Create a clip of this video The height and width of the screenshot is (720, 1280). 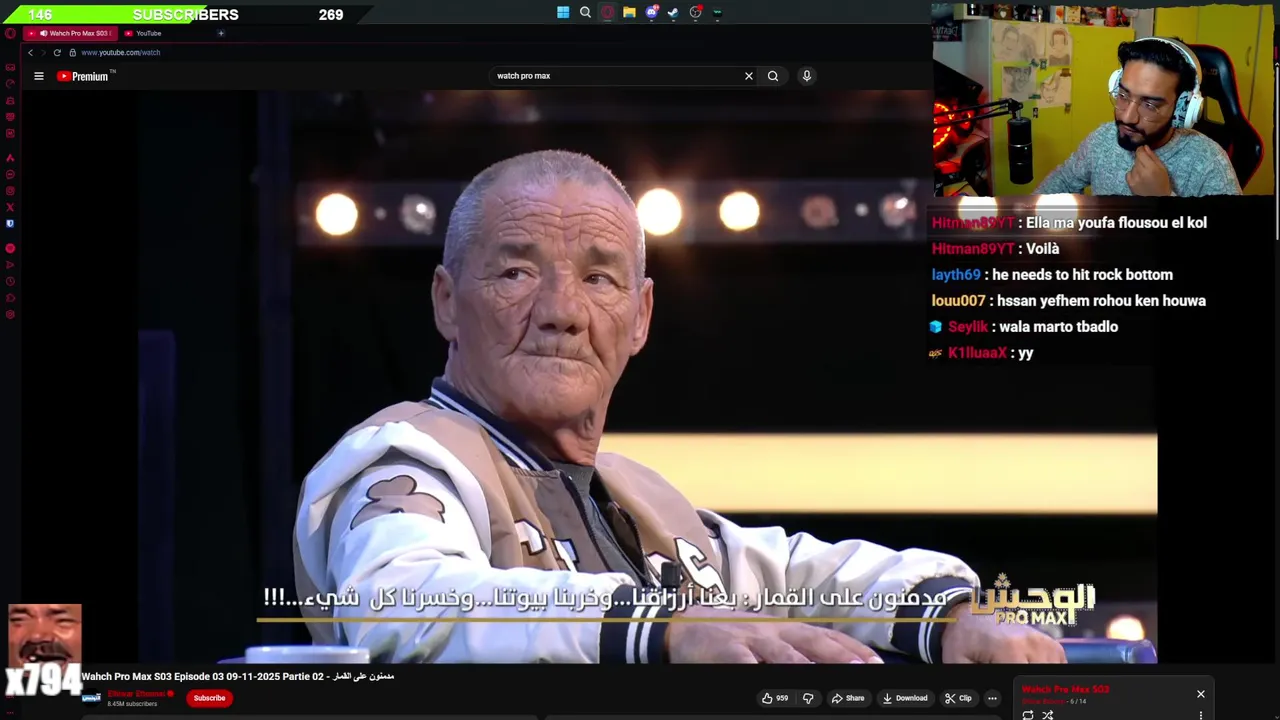coord(958,698)
